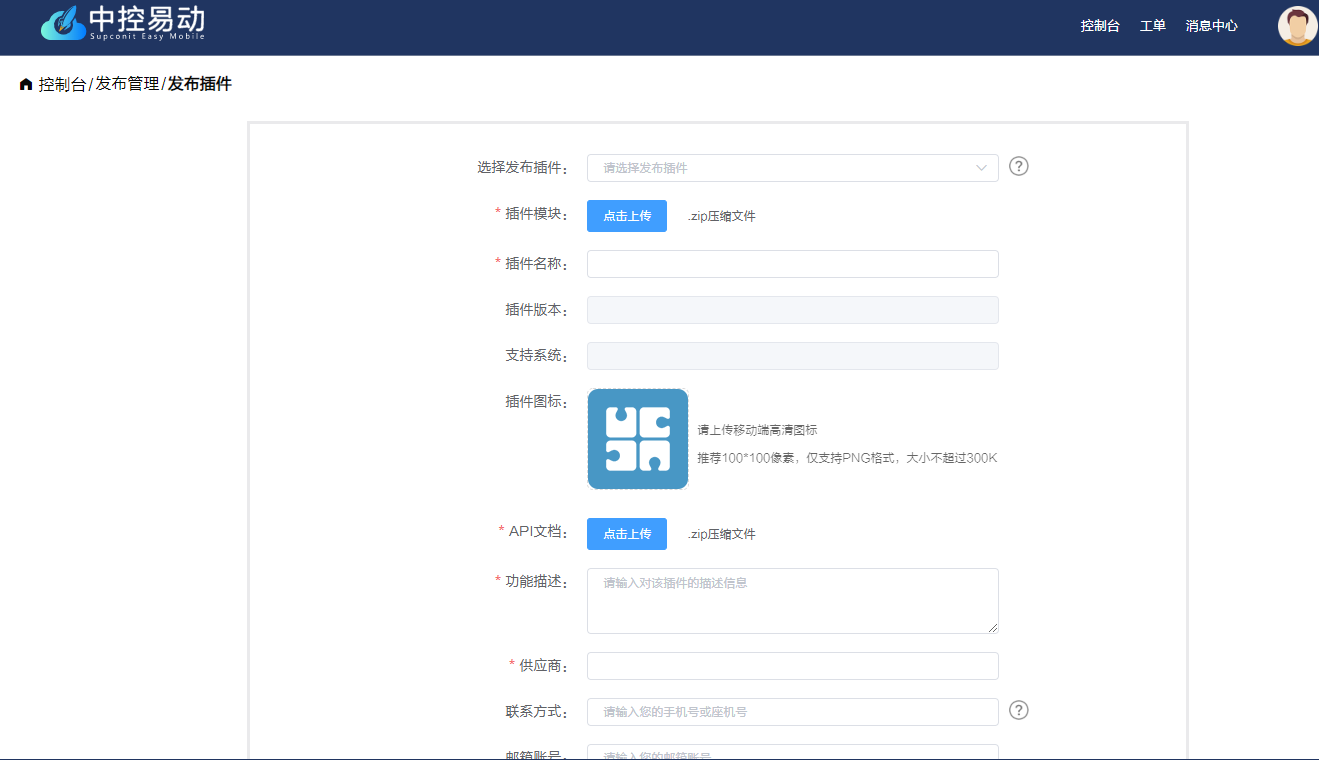Click help icon beside 联系方式
The width and height of the screenshot is (1319, 760).
(x=1018, y=710)
